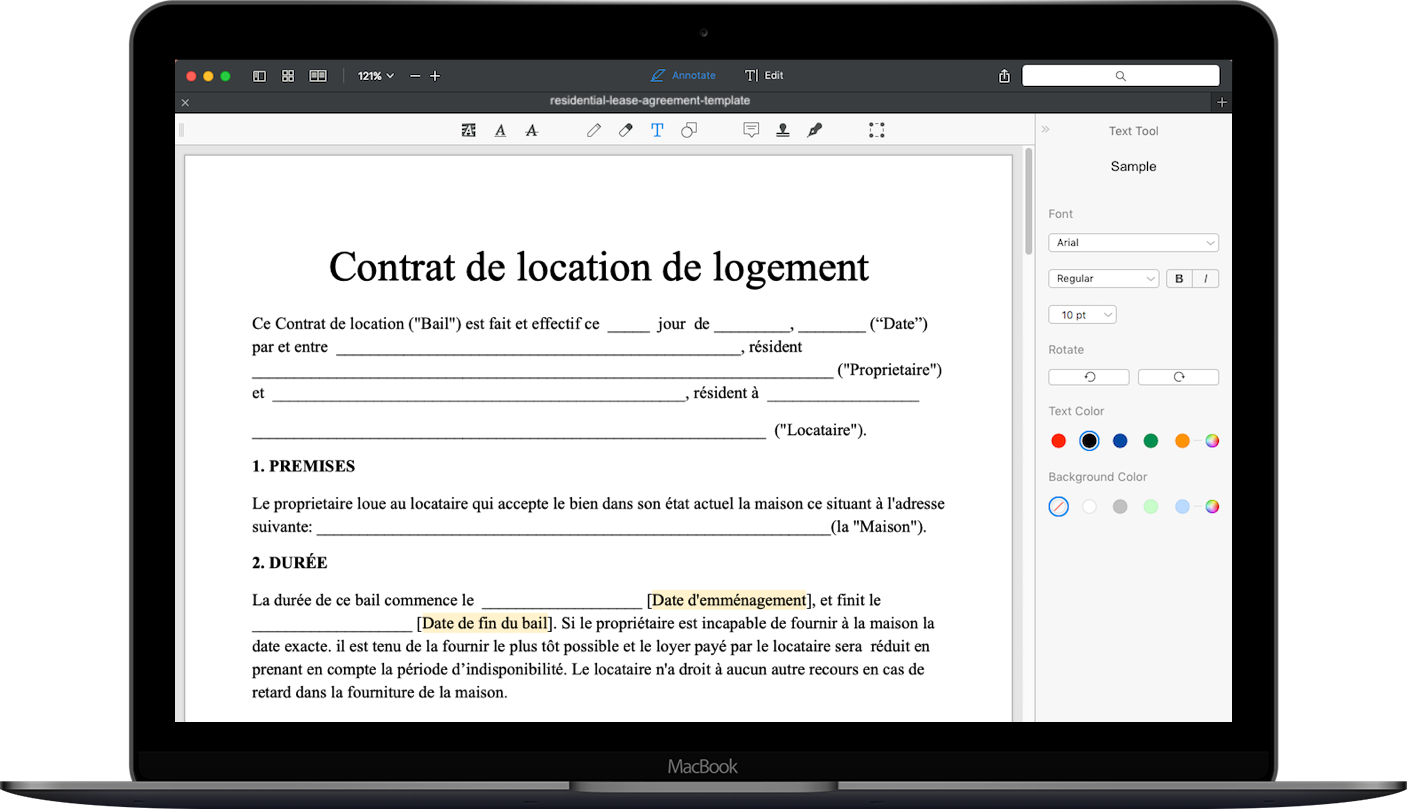
Task: Open the Regular font style dropdown
Action: pos(1103,279)
